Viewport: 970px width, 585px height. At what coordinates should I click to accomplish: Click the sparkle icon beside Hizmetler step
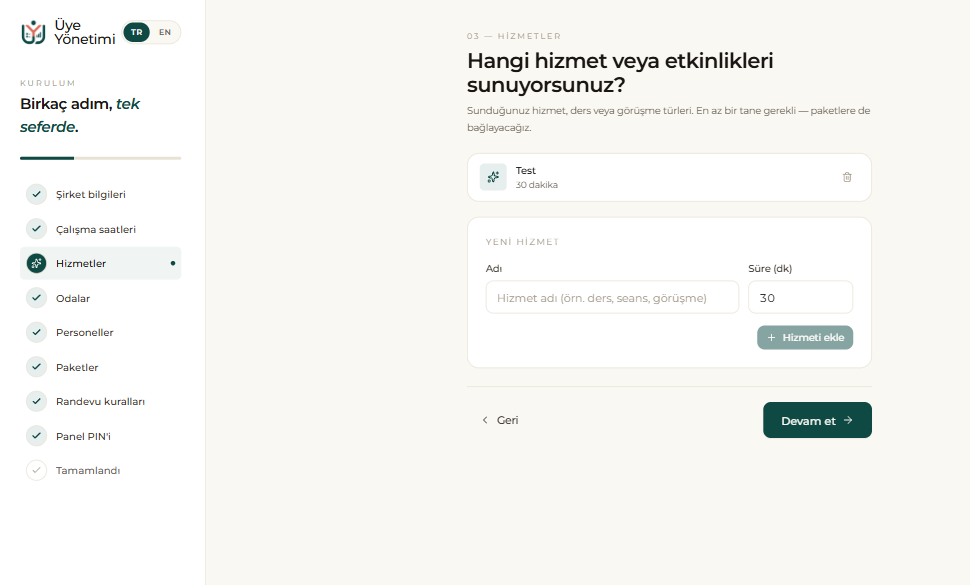[x=36, y=263]
